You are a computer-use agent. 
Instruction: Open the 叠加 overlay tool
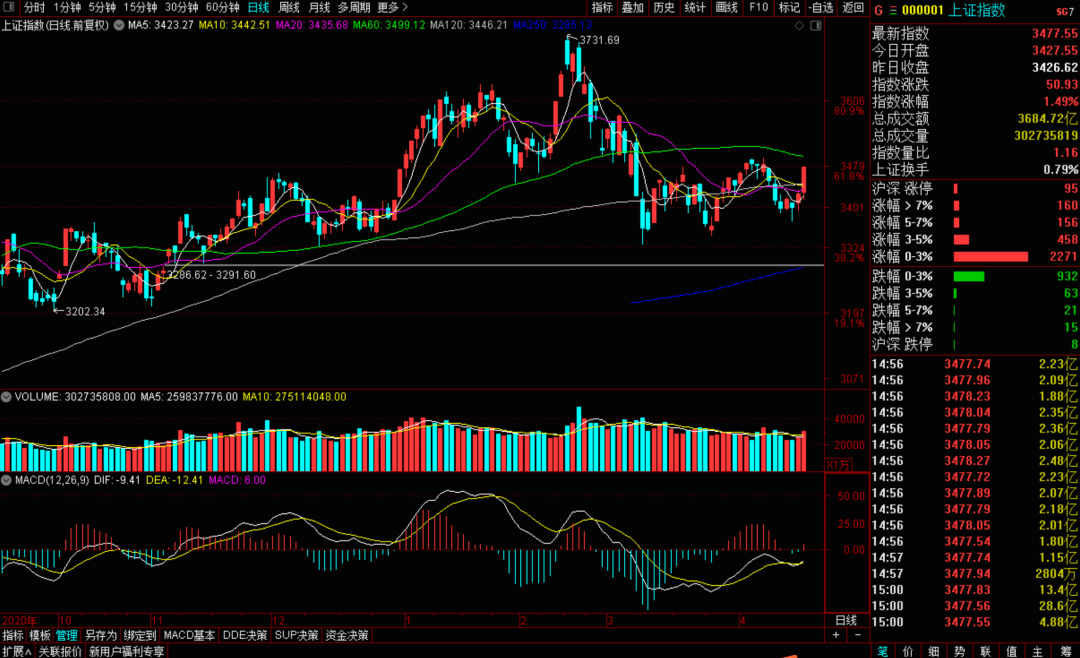point(632,8)
